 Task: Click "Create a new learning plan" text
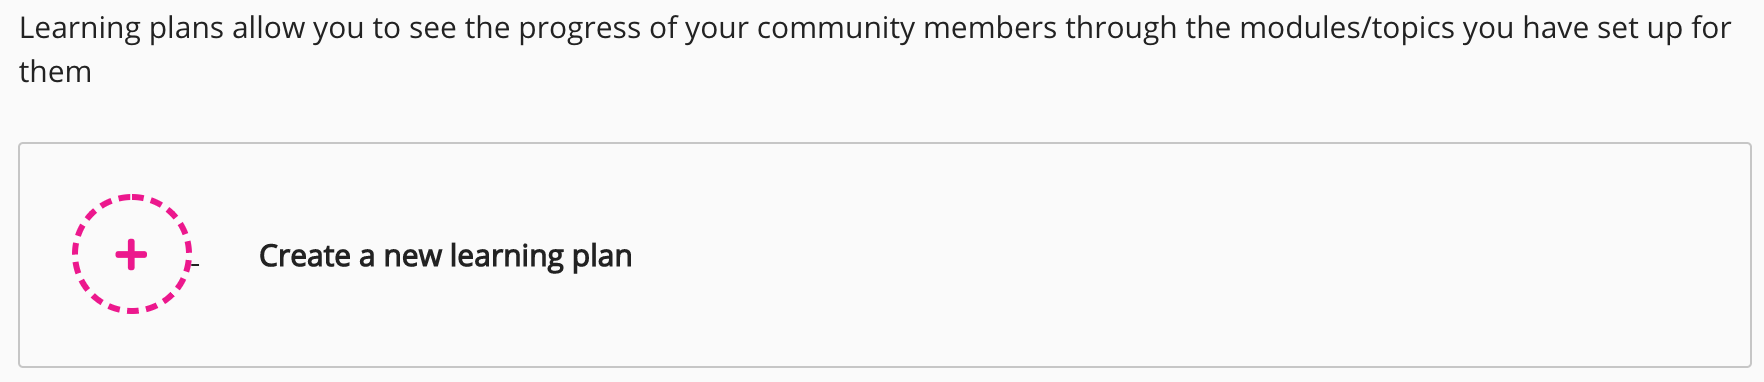pos(445,256)
